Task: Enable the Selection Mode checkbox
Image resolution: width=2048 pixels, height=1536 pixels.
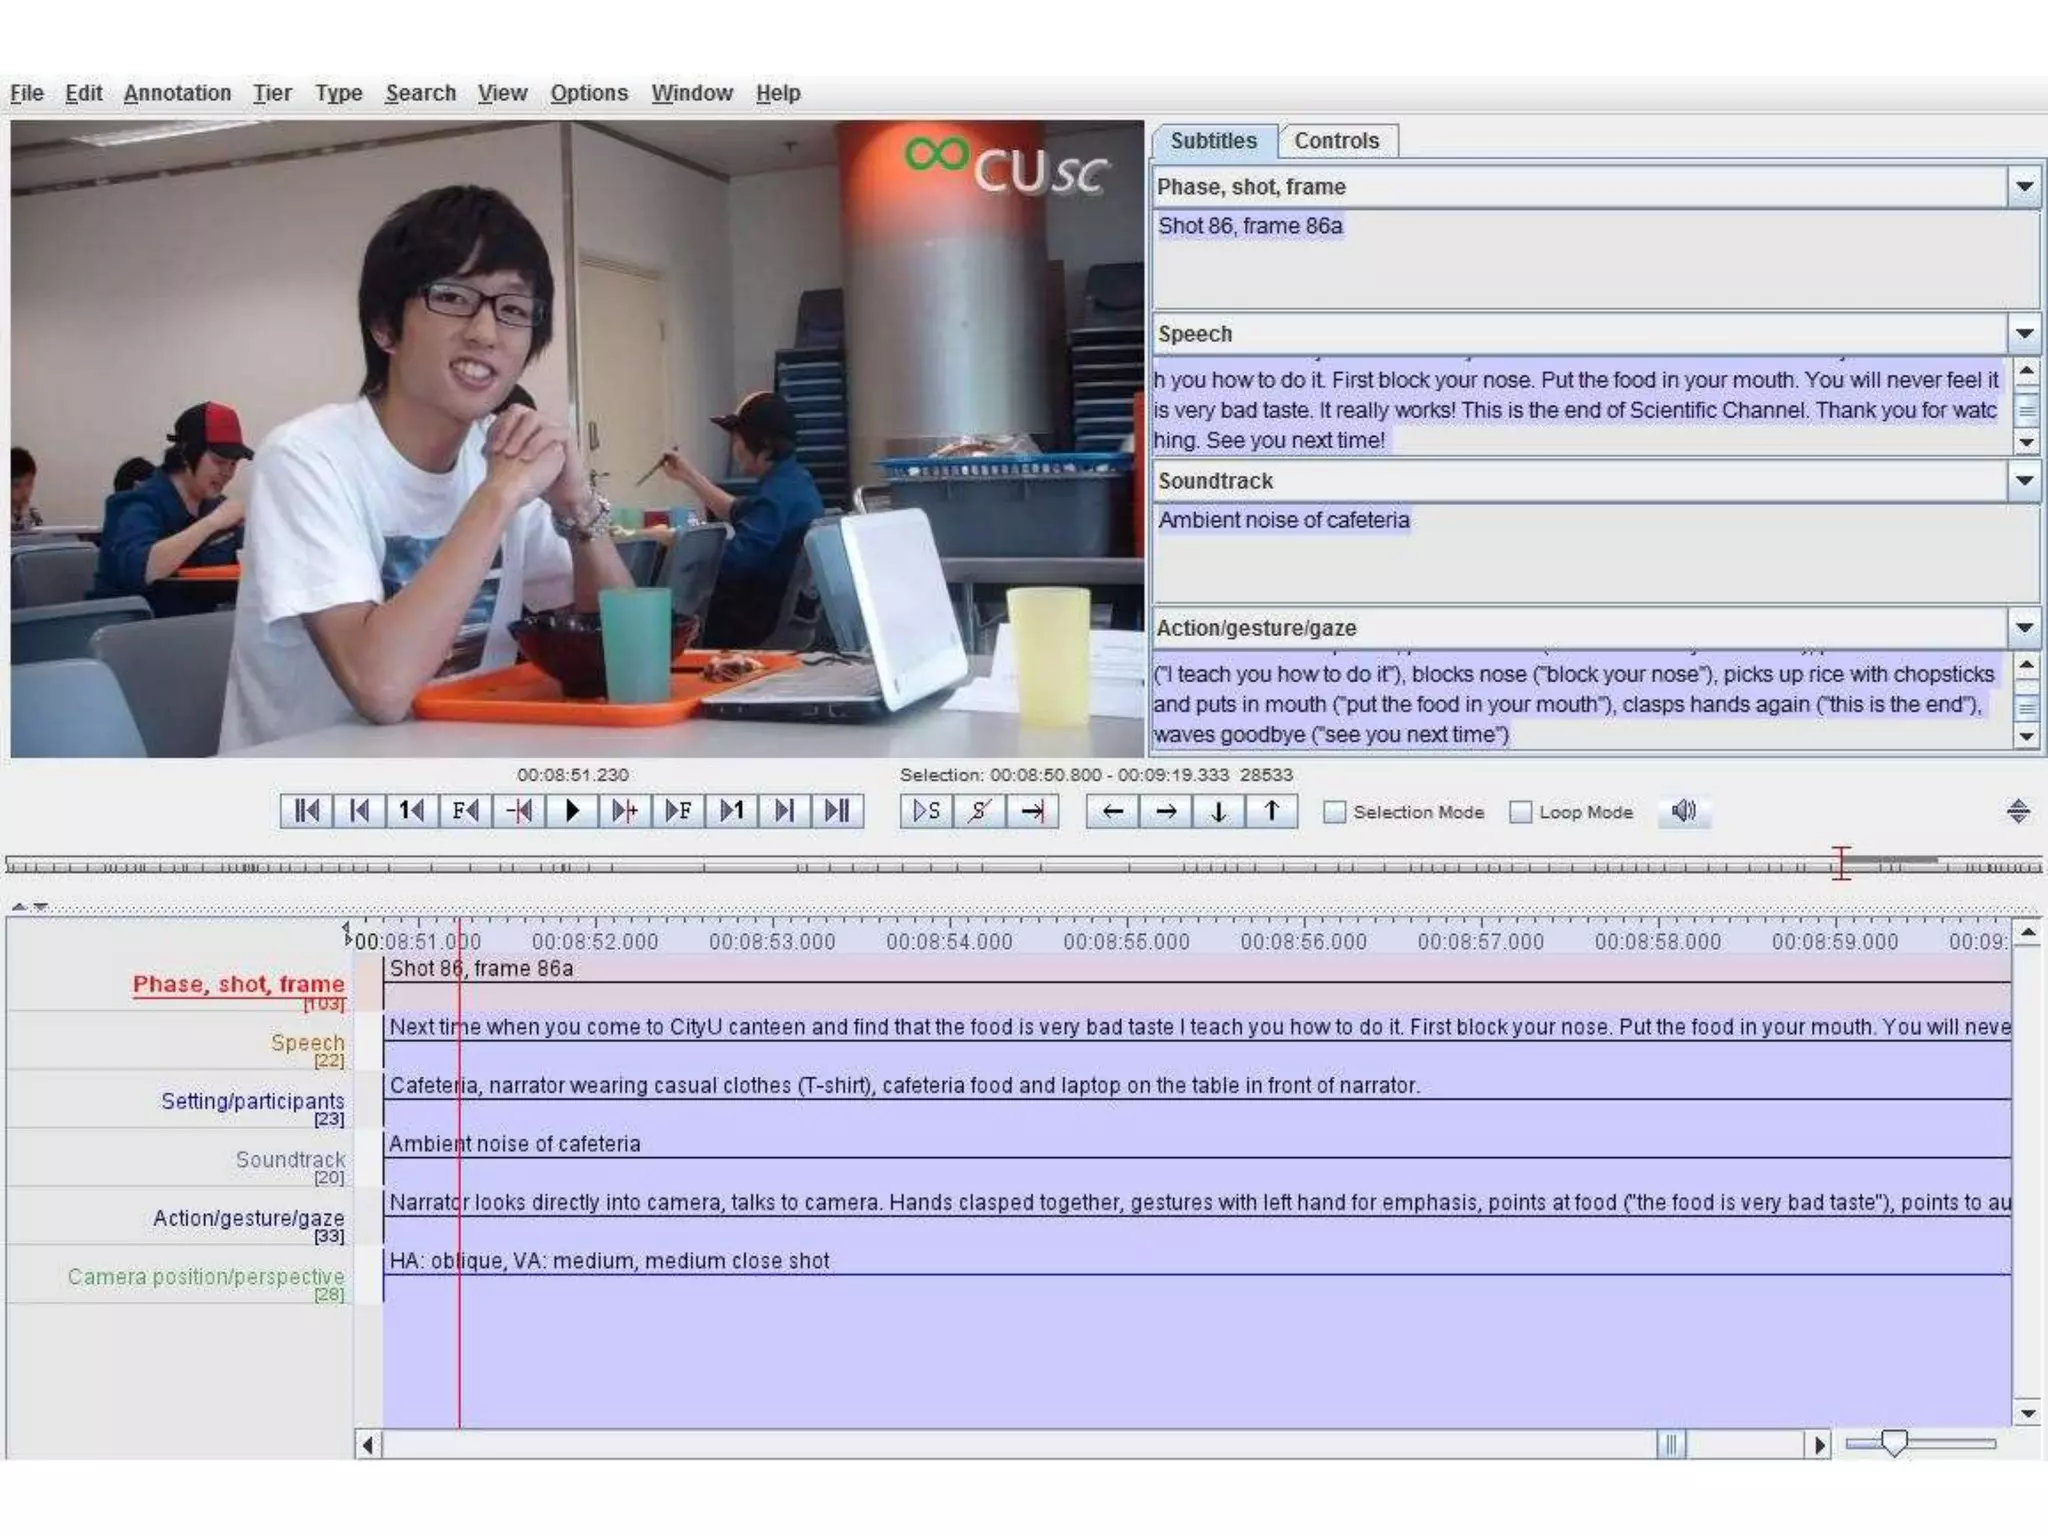Action: tap(1335, 812)
